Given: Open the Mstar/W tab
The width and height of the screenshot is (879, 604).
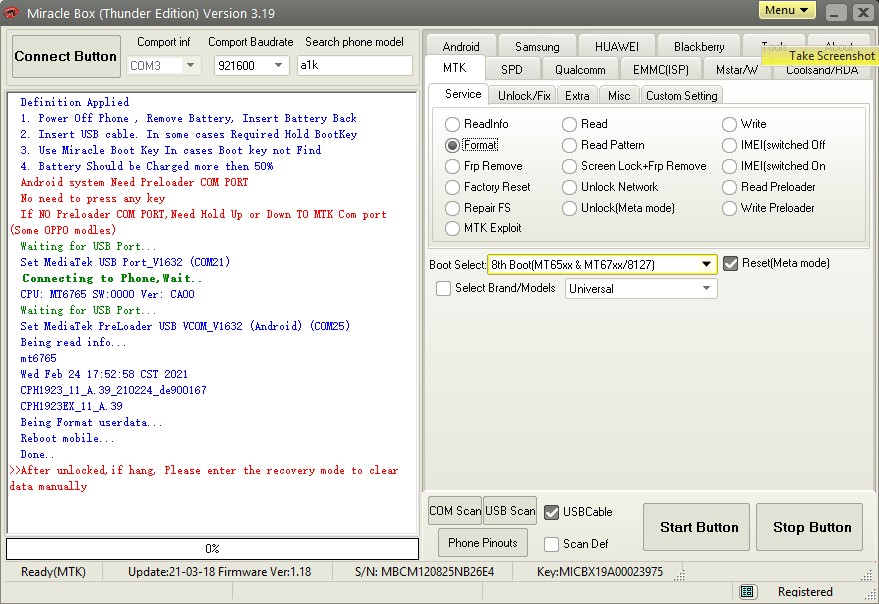Looking at the screenshot, I should point(737,70).
